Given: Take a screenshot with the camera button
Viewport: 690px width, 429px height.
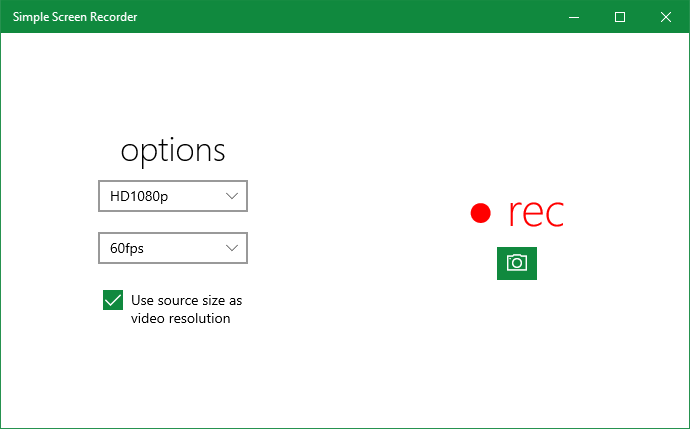Looking at the screenshot, I should click(517, 263).
